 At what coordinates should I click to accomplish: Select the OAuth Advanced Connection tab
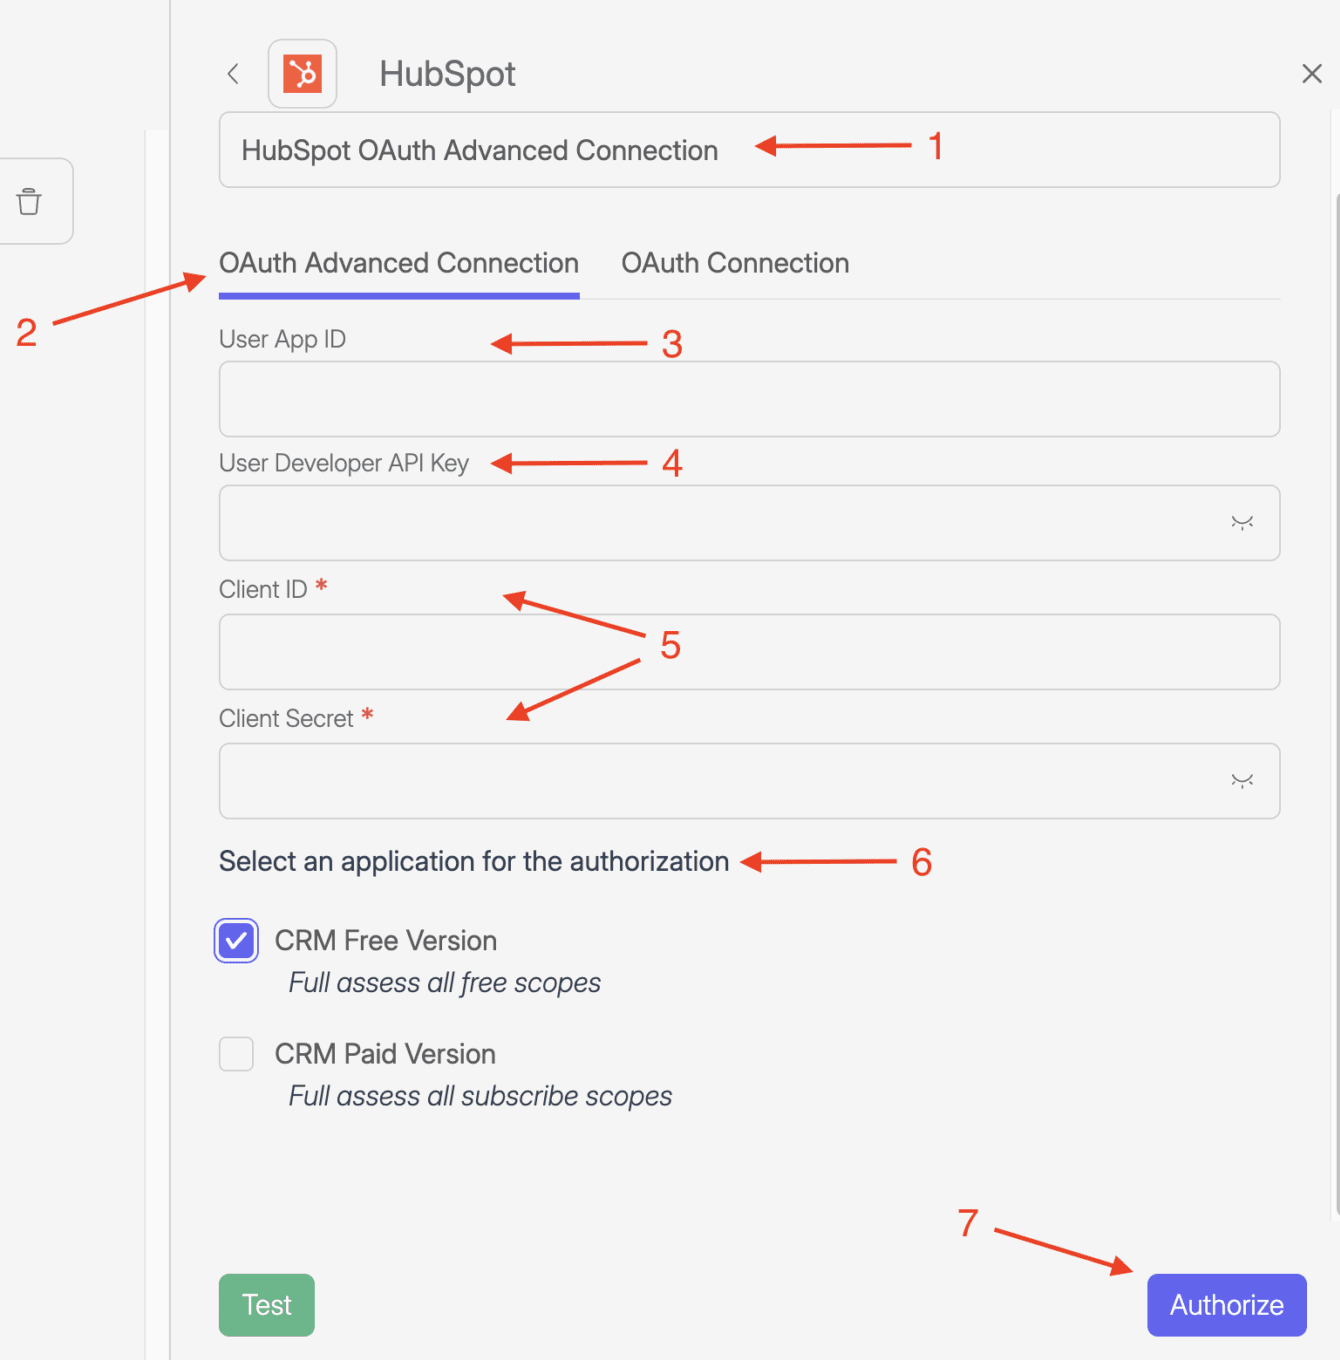(x=398, y=263)
